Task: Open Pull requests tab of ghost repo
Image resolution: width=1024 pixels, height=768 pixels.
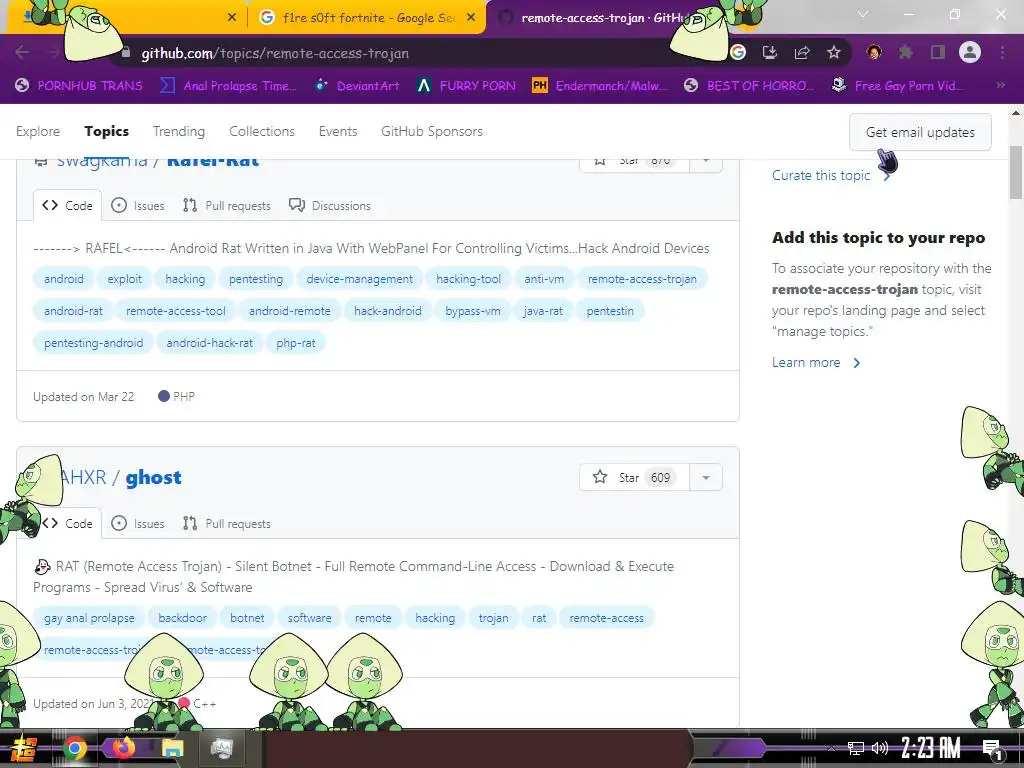Action: point(227,524)
